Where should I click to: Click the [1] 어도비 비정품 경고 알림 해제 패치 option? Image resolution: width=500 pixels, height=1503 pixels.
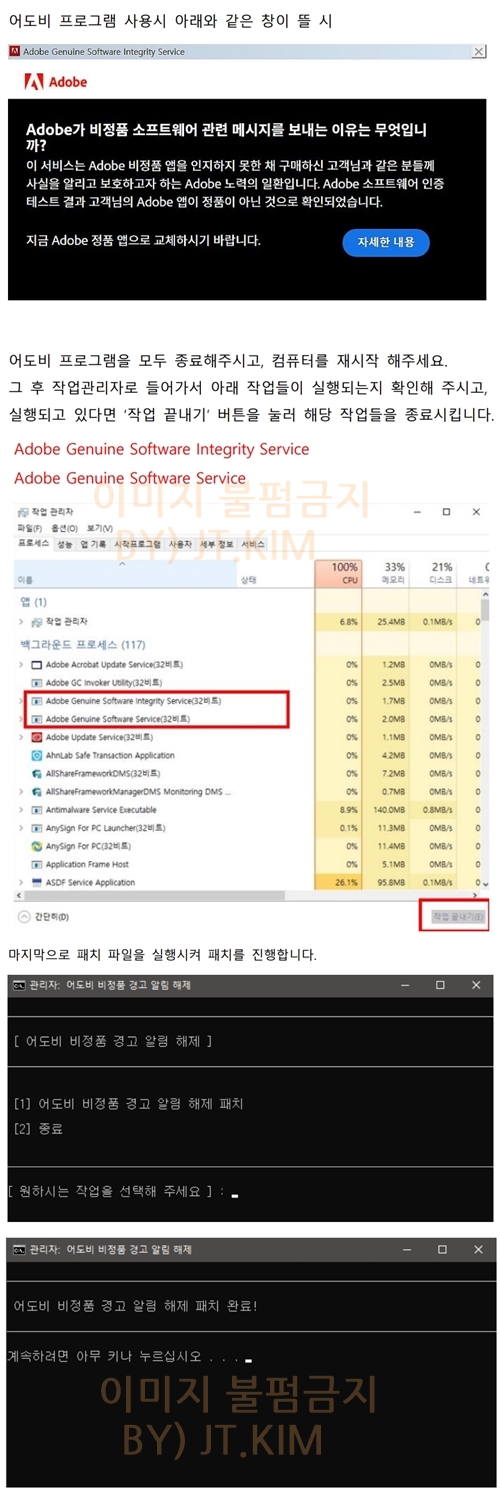129,1104
